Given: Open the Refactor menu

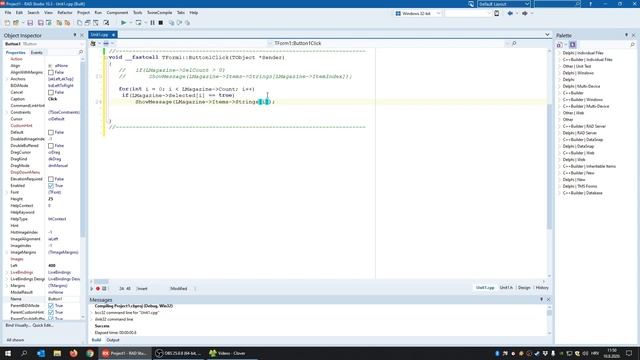Looking at the screenshot, I should coord(64,13).
